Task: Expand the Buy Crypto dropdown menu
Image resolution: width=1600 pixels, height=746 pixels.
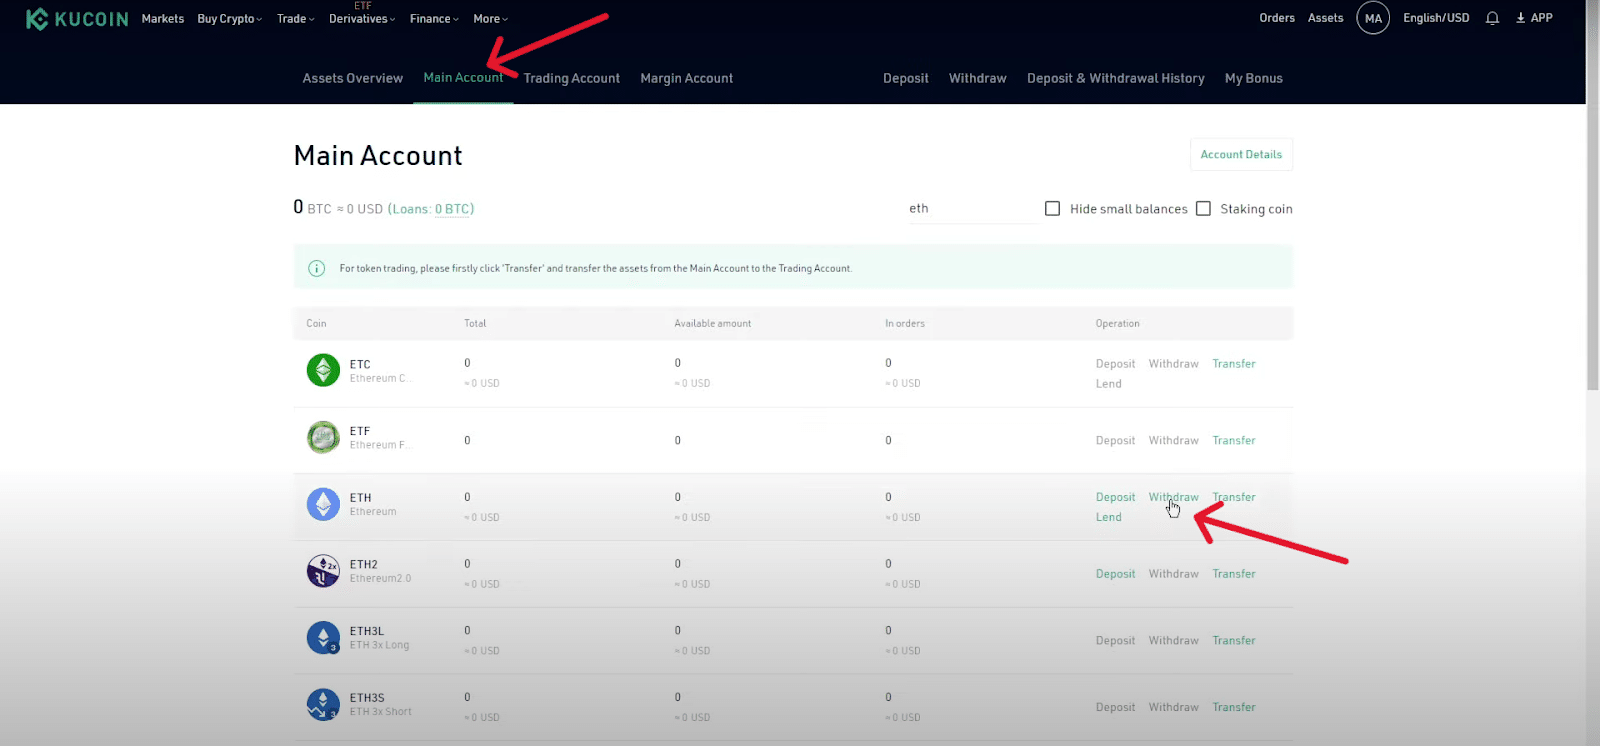Action: (229, 19)
